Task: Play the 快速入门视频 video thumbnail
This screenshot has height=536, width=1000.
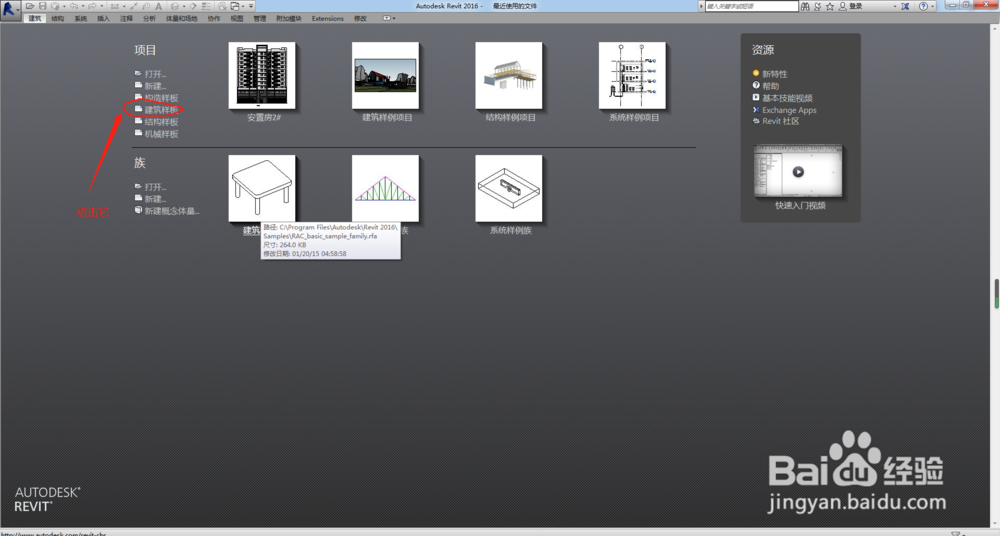Action: click(798, 172)
